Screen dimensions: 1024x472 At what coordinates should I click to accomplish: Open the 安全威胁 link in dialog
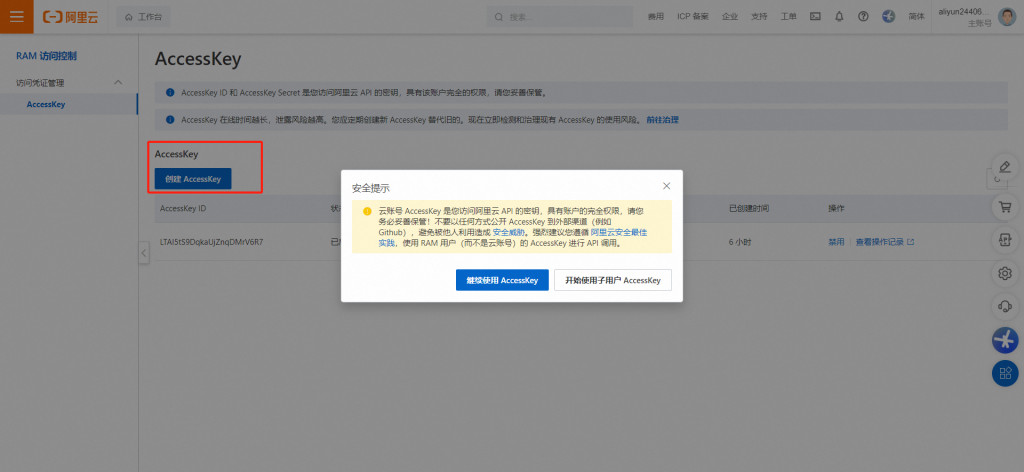[x=508, y=232]
